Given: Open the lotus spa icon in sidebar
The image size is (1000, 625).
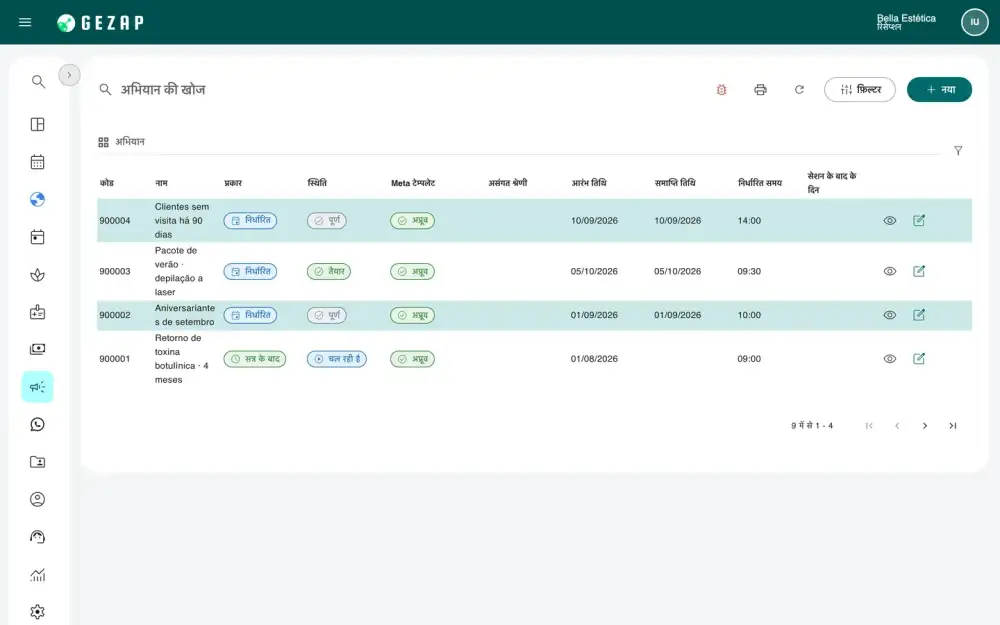Looking at the screenshot, I should 38,275.
